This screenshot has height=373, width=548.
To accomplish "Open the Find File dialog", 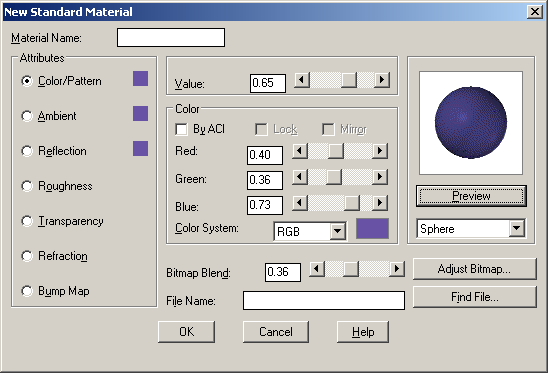I will (x=475, y=297).
